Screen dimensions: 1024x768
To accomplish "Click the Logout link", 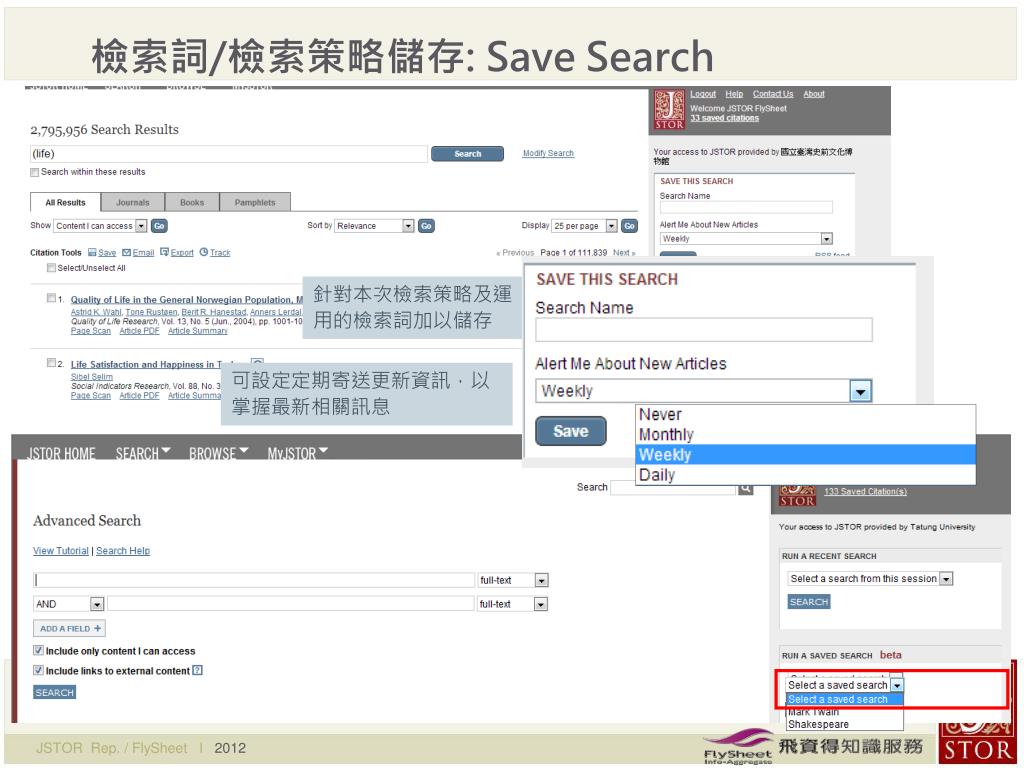I will click(x=703, y=94).
